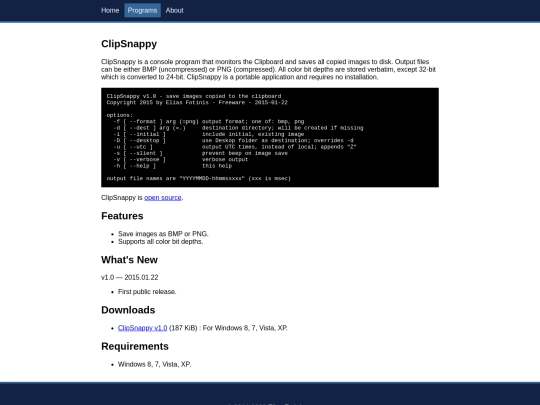This screenshot has width=540, height=405.
Task: Download ClipSnappy v1.0
Action: pos(142,328)
